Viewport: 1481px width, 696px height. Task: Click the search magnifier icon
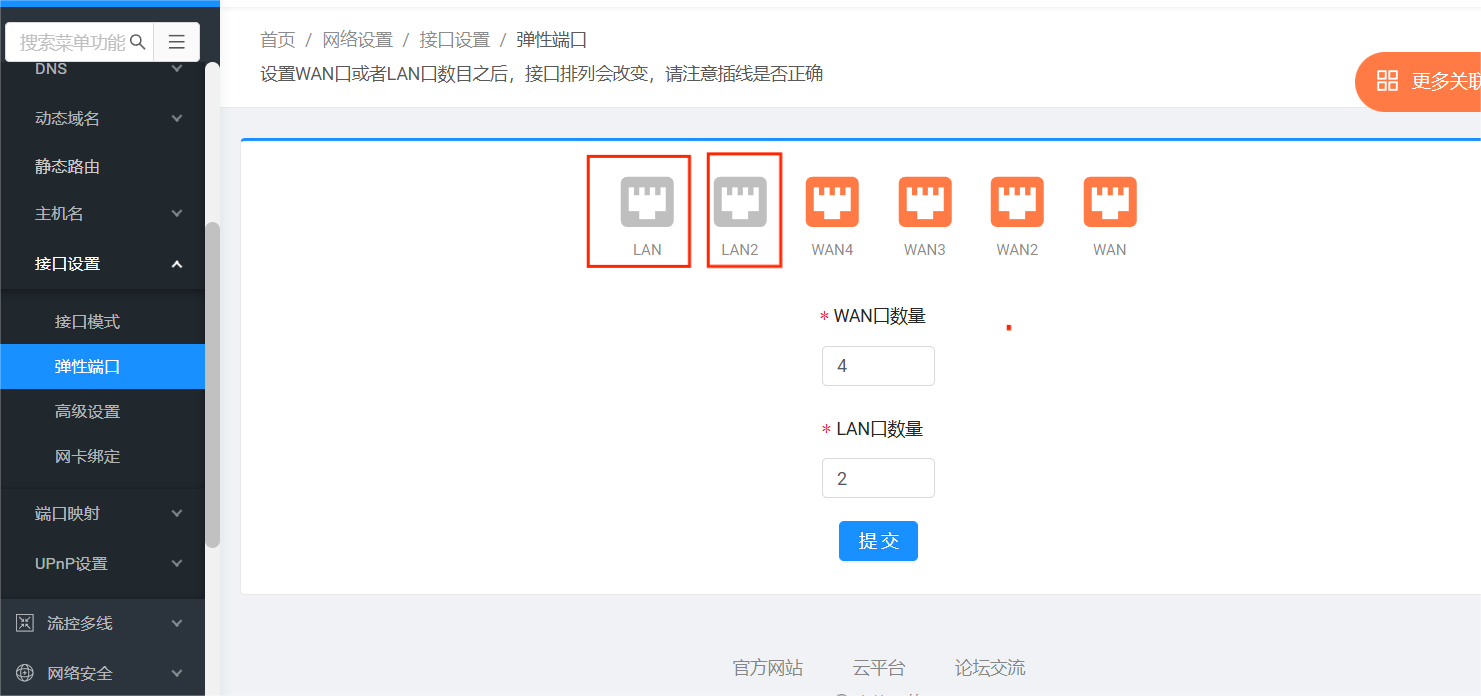tap(139, 42)
